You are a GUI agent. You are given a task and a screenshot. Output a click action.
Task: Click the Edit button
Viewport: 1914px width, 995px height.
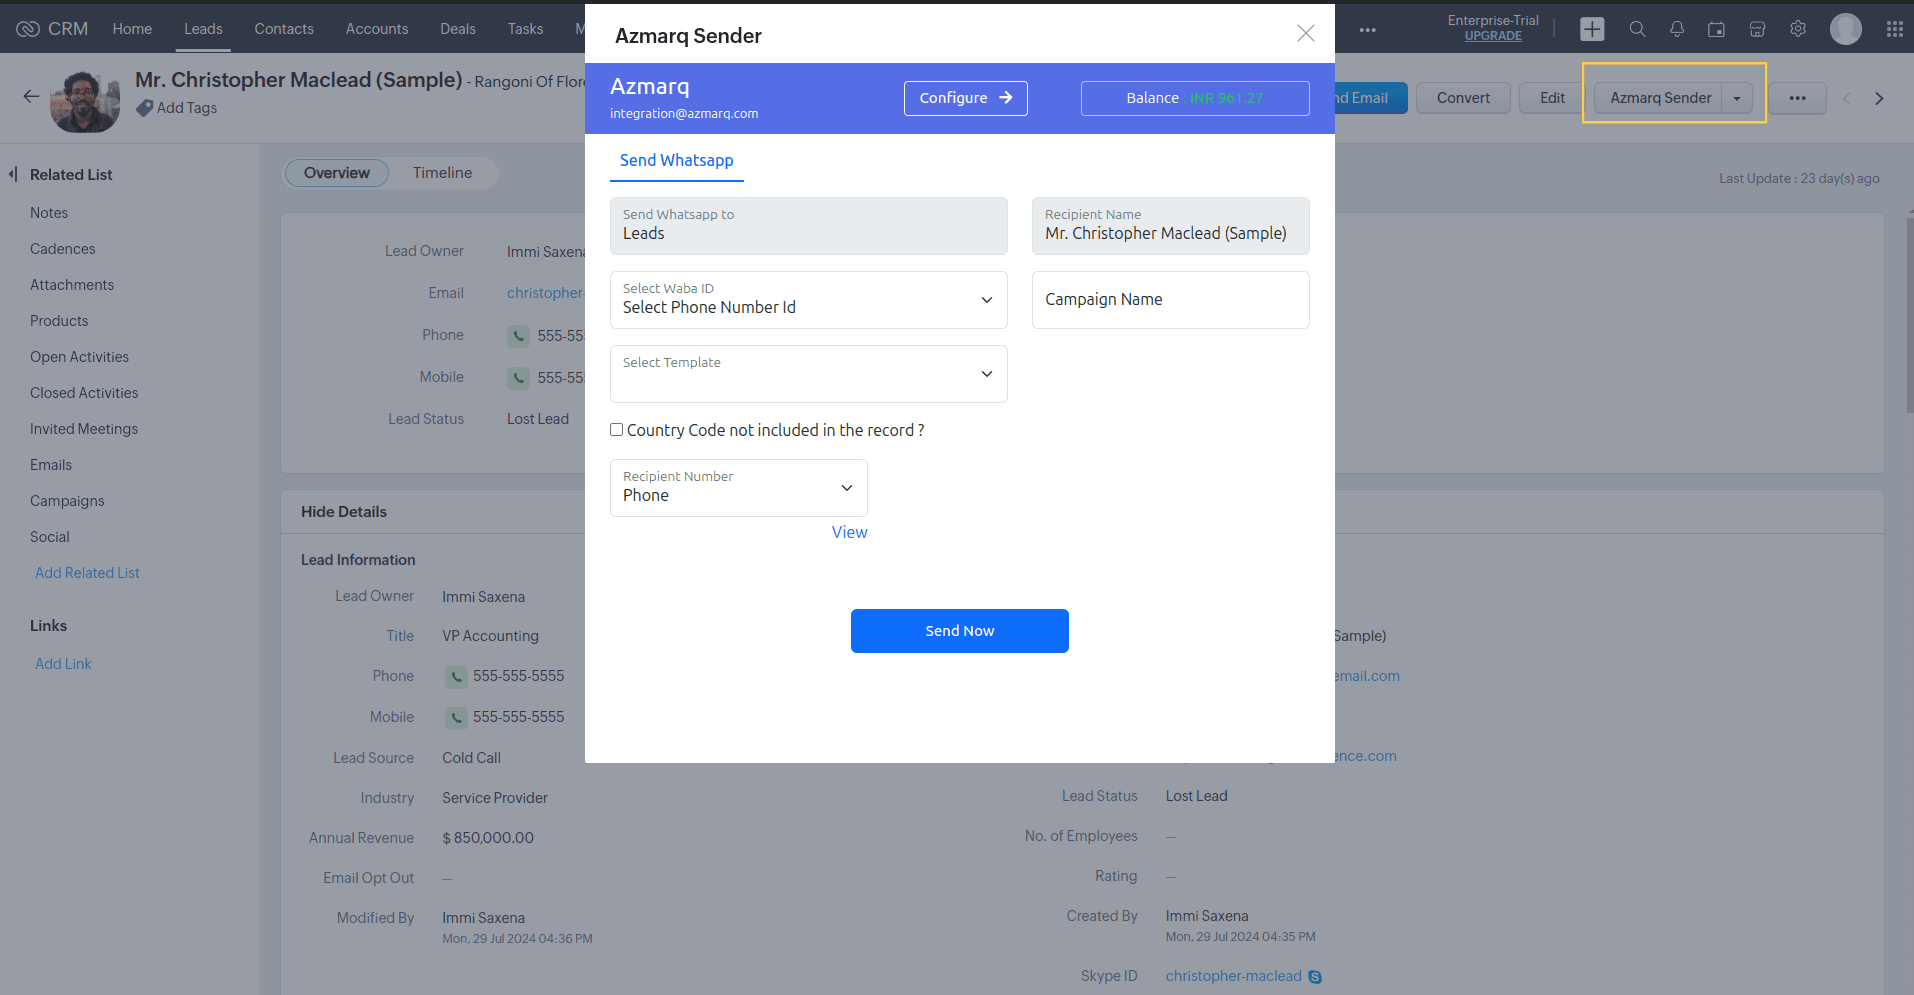[x=1552, y=98]
